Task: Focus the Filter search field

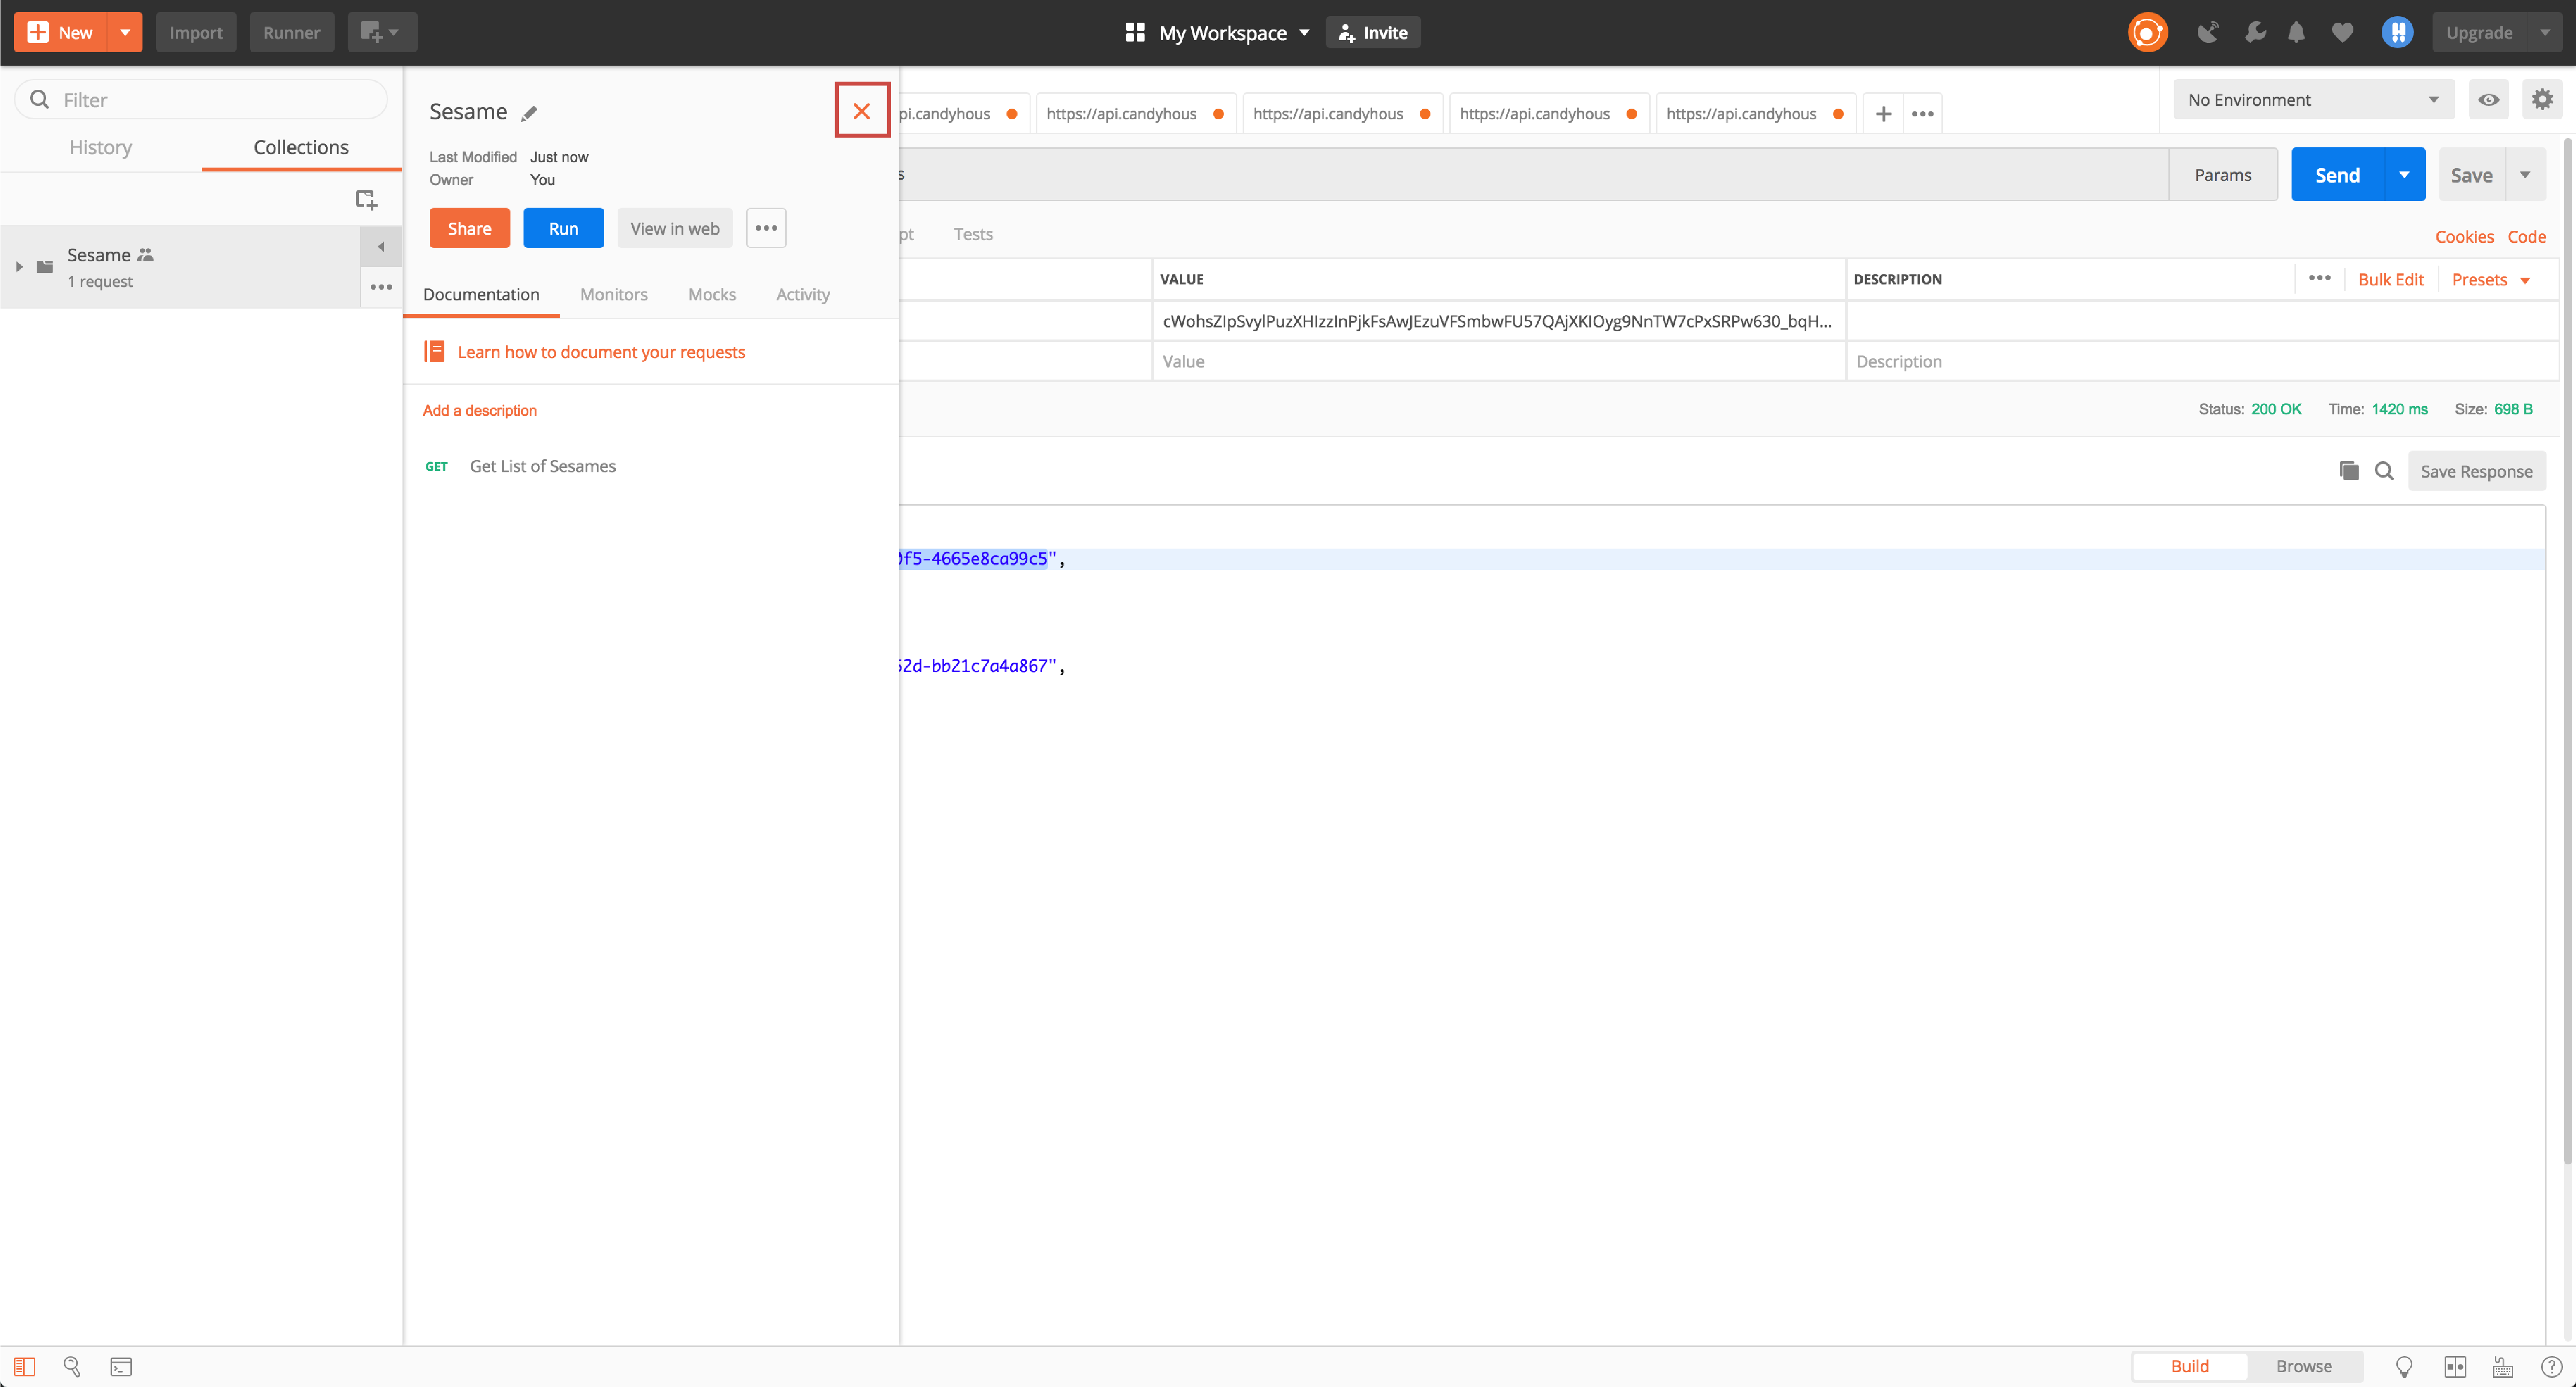Action: (x=201, y=99)
